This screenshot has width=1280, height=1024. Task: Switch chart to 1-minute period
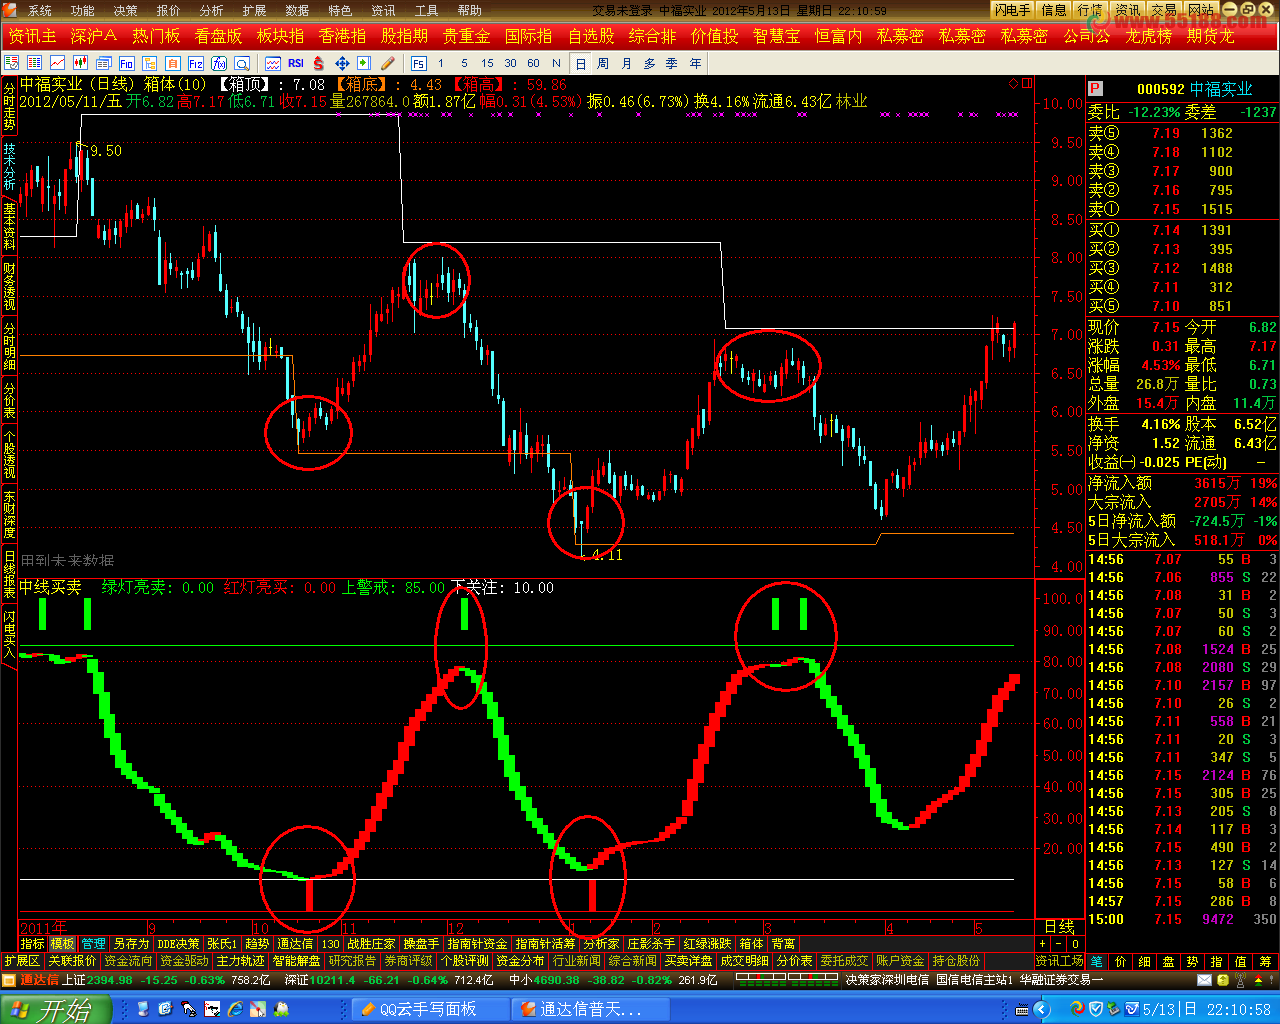pyautogui.click(x=440, y=63)
